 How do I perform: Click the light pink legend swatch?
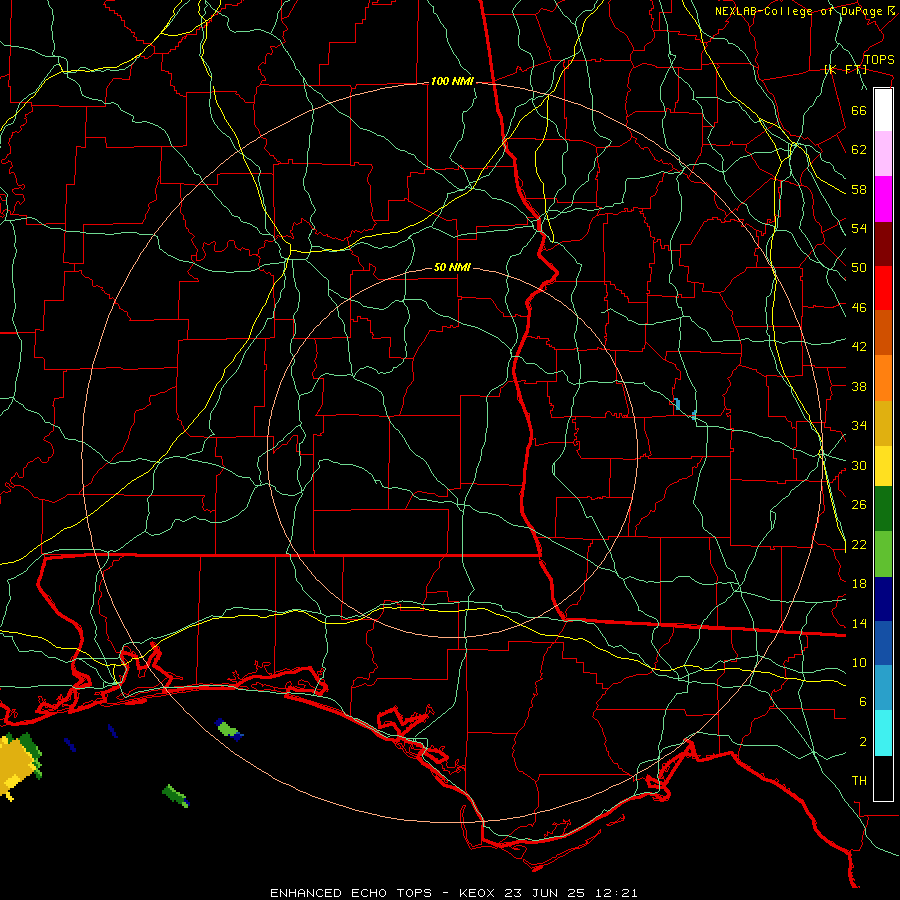(x=883, y=154)
